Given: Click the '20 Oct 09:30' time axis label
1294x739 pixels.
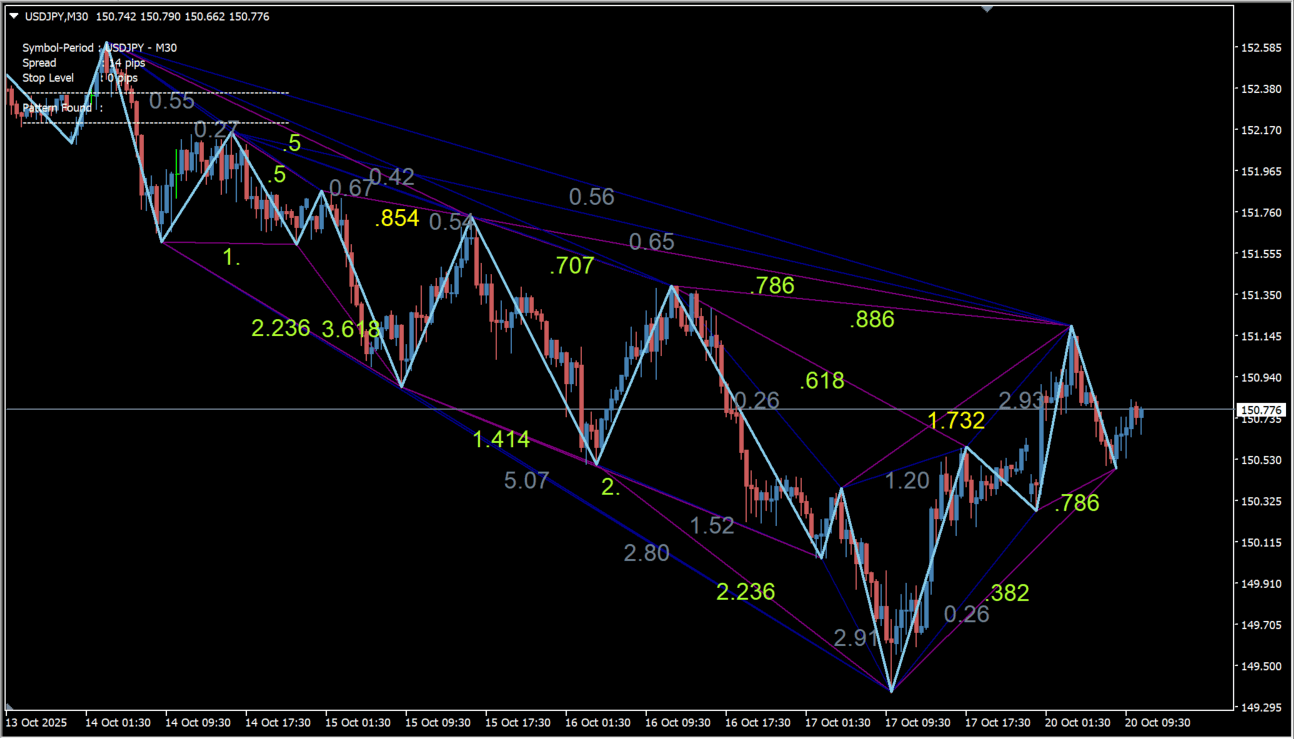Looking at the screenshot, I should 1157,722.
